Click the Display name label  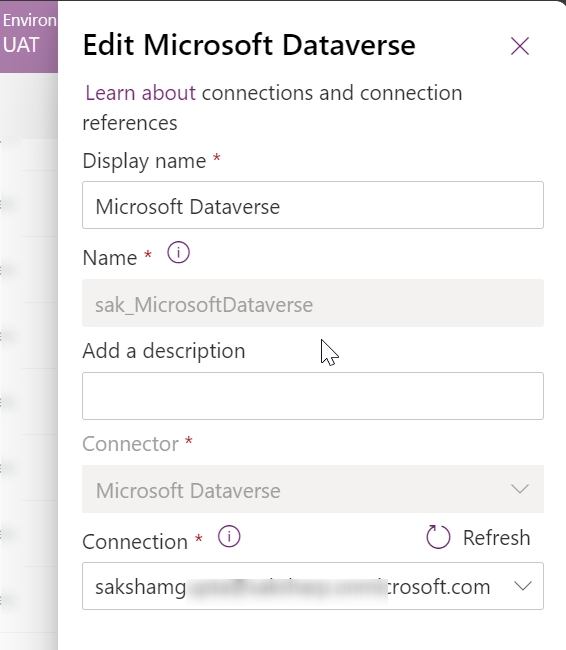pos(144,161)
